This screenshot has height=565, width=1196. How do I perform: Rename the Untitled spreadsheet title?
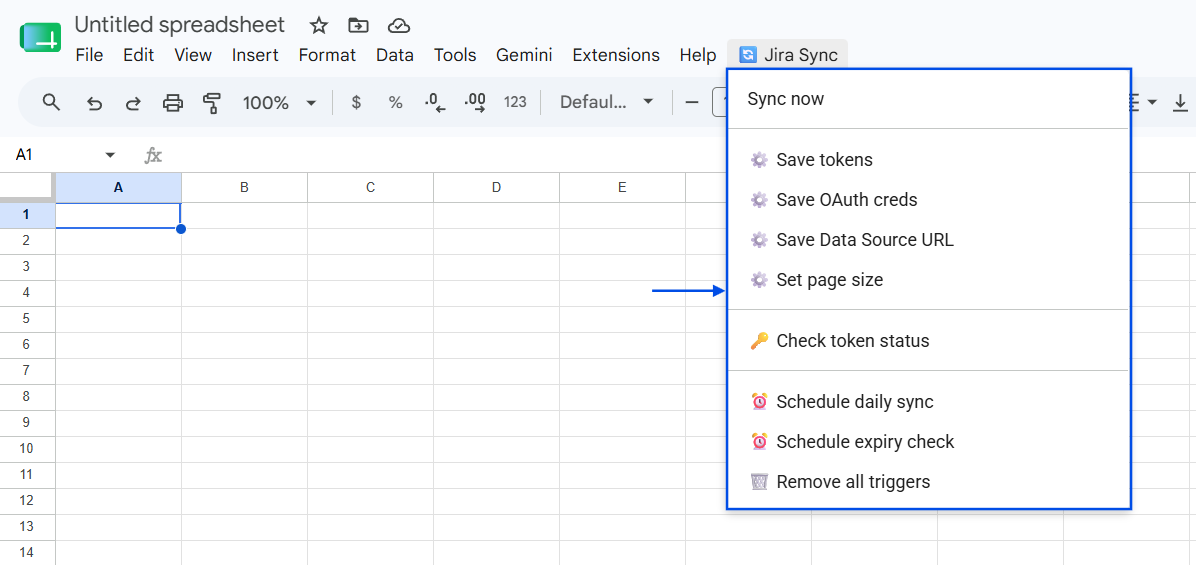180,24
